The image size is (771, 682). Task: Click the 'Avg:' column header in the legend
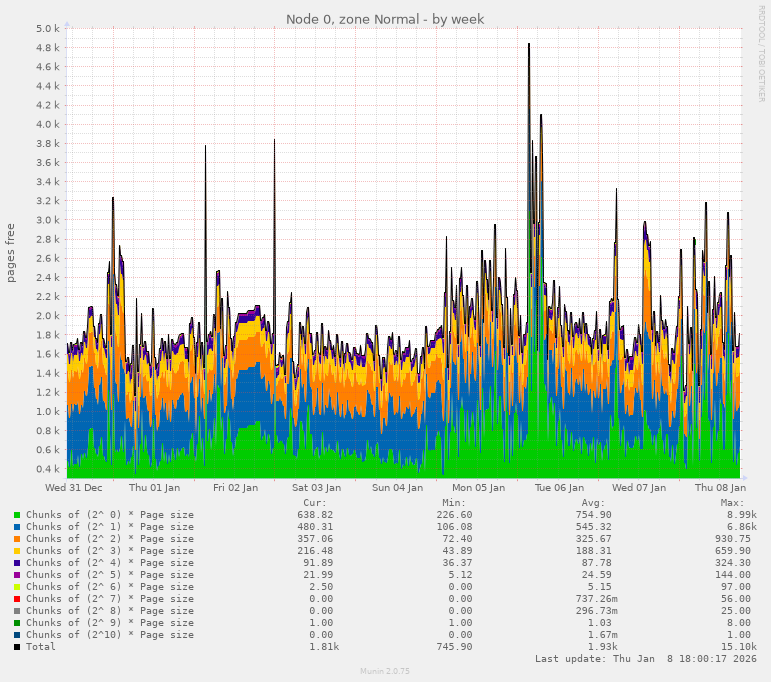(x=594, y=502)
